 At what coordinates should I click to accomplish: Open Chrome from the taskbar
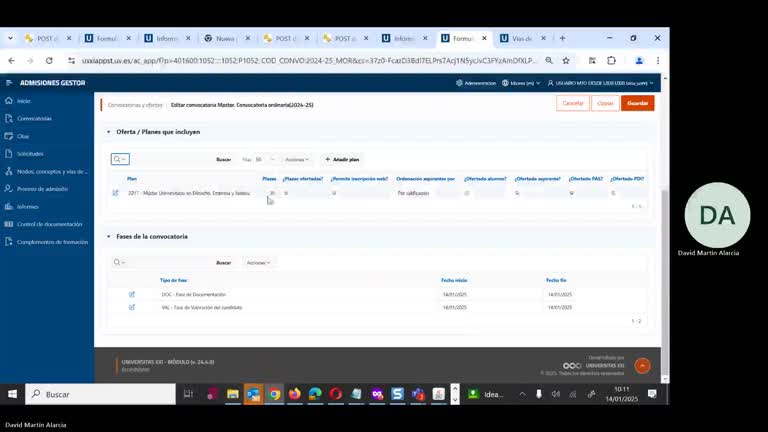(x=274, y=394)
